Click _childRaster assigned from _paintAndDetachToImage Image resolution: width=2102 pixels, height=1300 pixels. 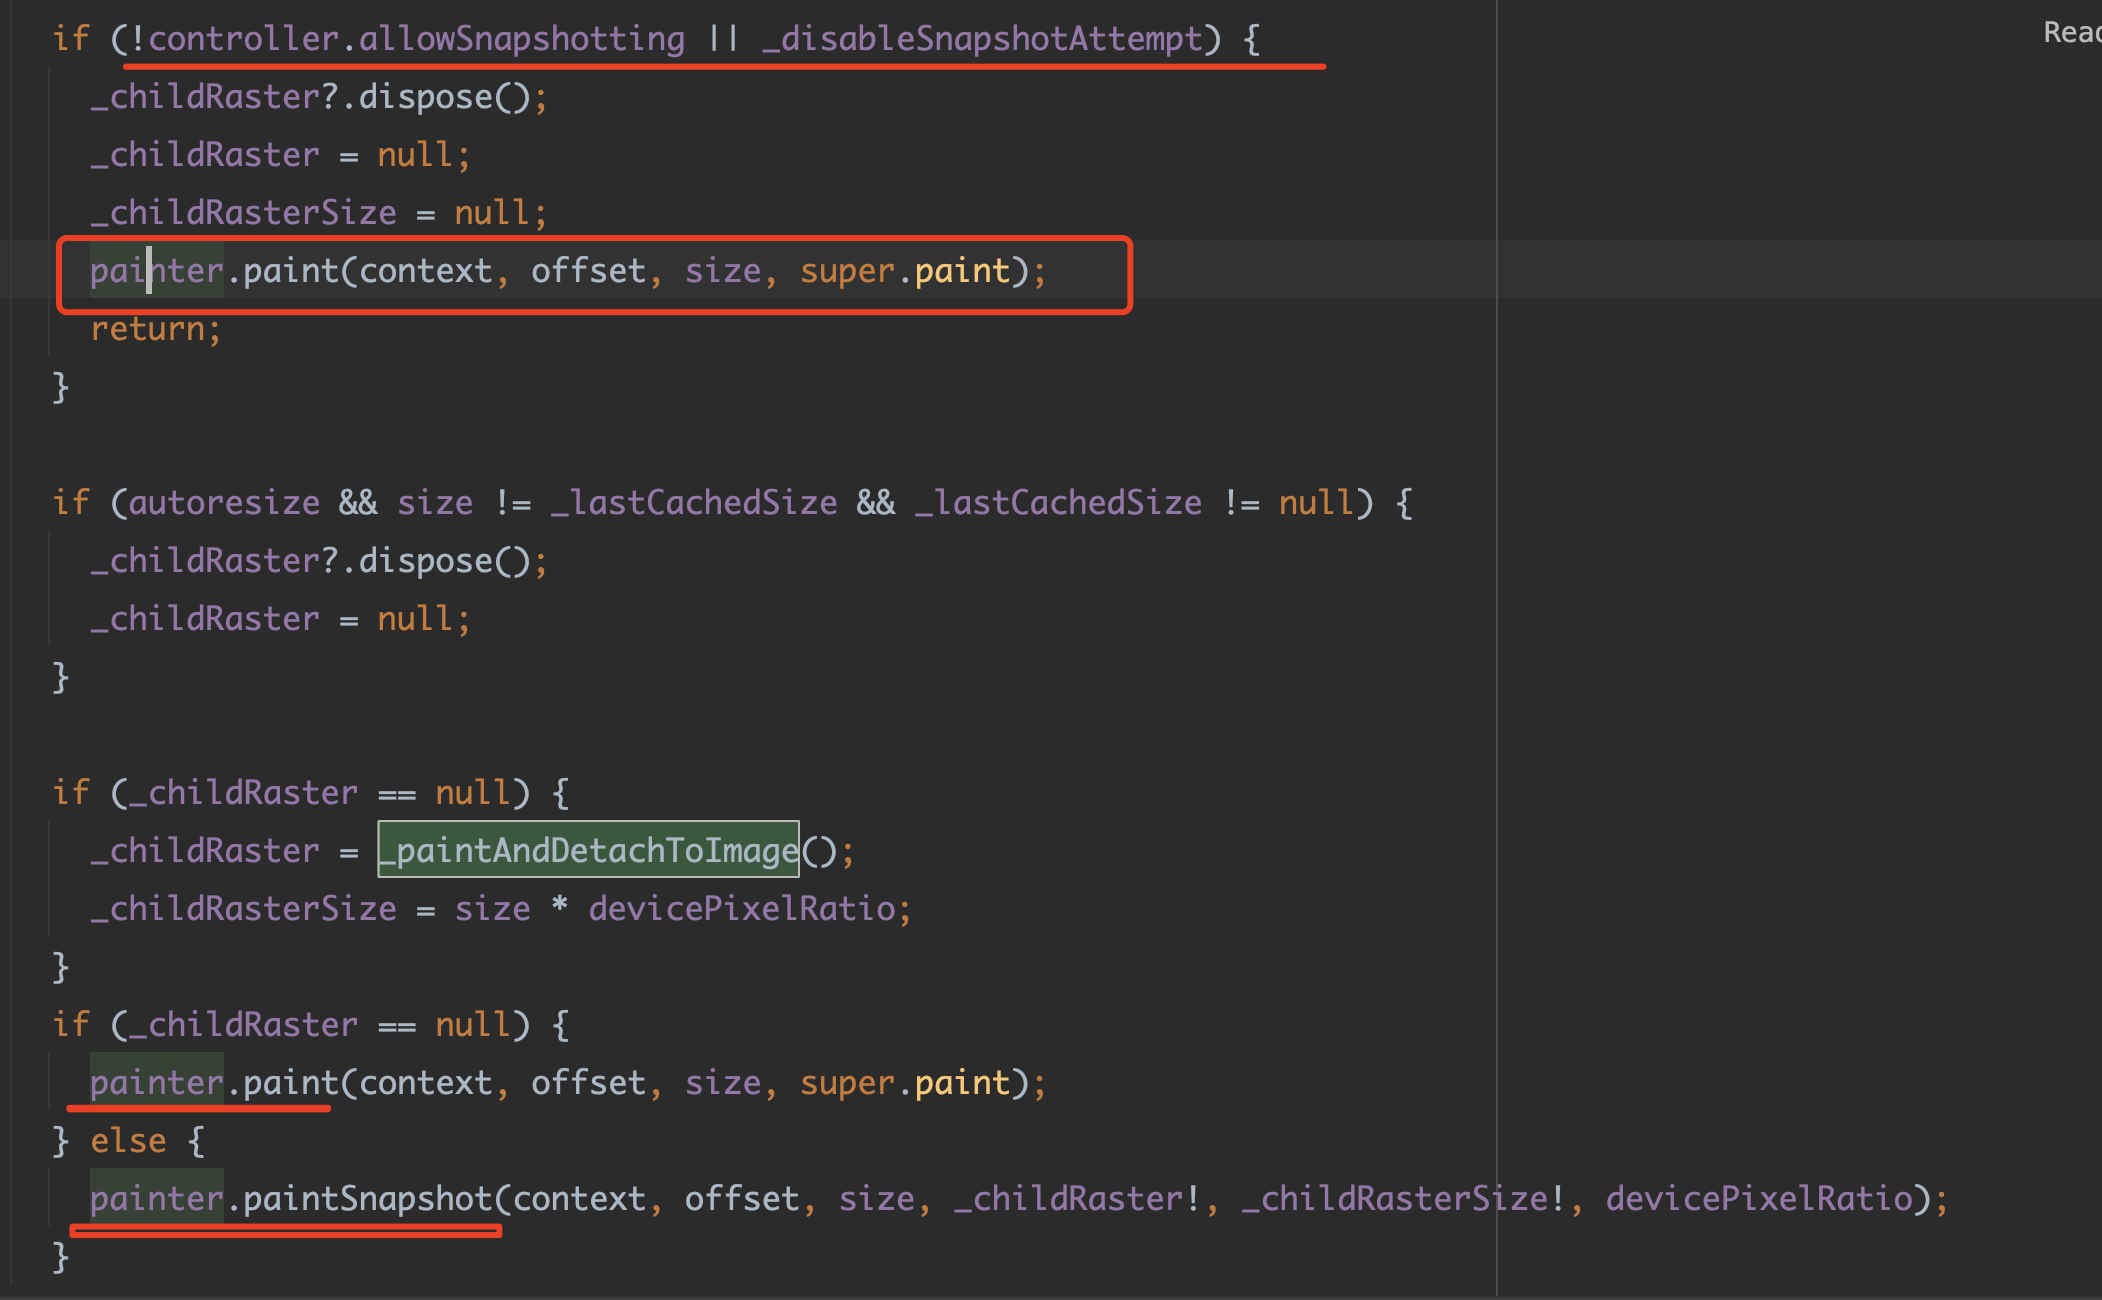pos(205,851)
